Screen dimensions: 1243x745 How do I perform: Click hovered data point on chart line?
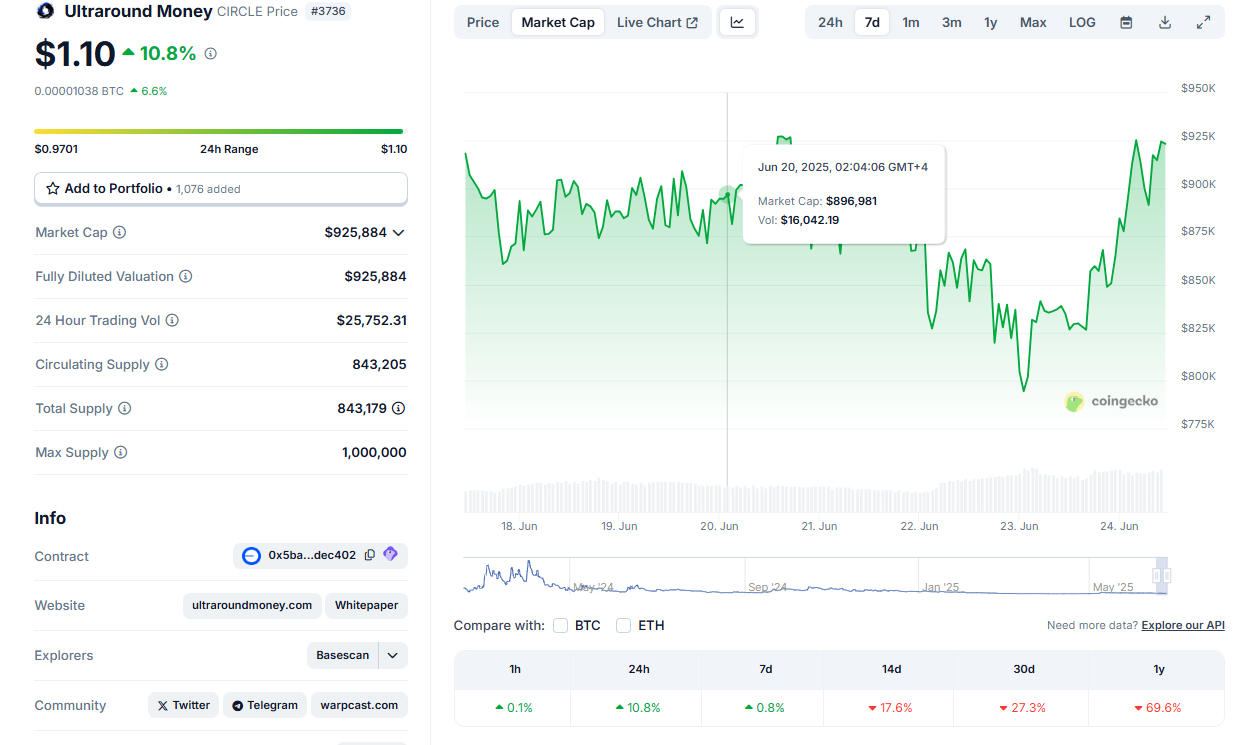coord(727,193)
